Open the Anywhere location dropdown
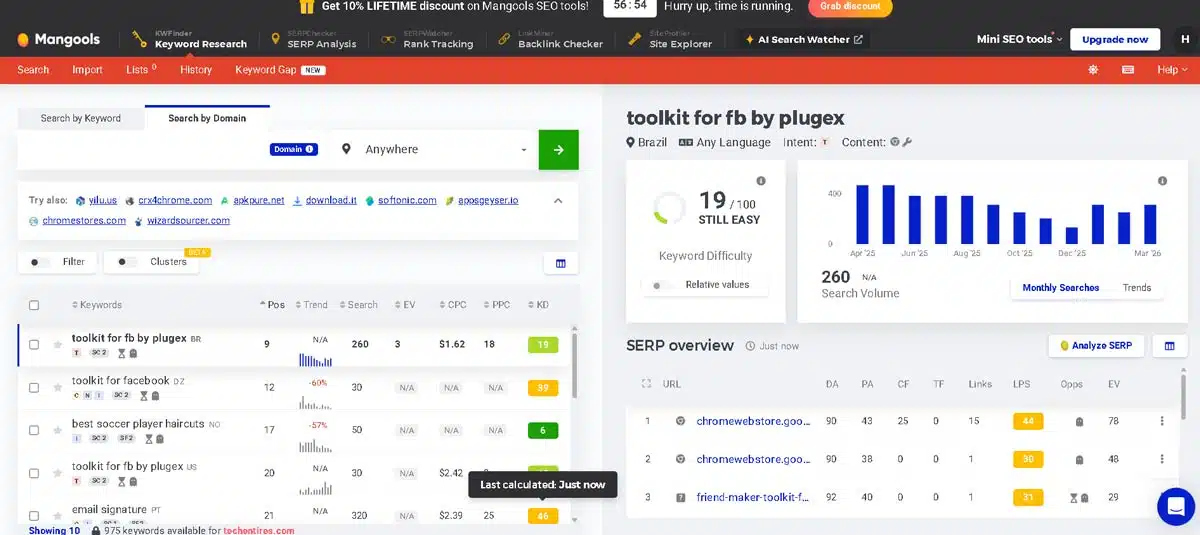 click(434, 150)
